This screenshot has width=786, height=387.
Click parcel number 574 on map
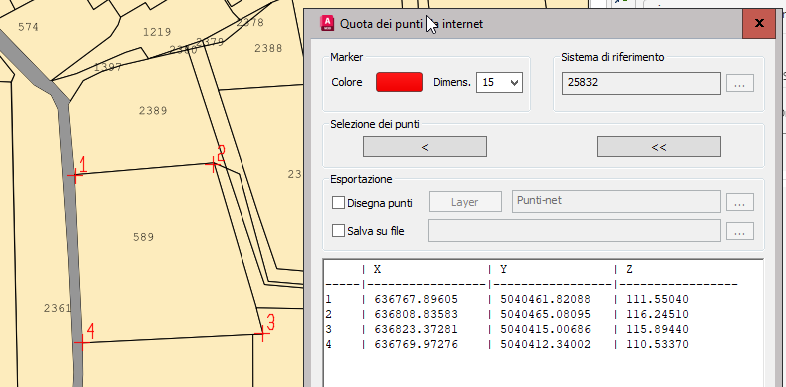pyautogui.click(x=28, y=27)
